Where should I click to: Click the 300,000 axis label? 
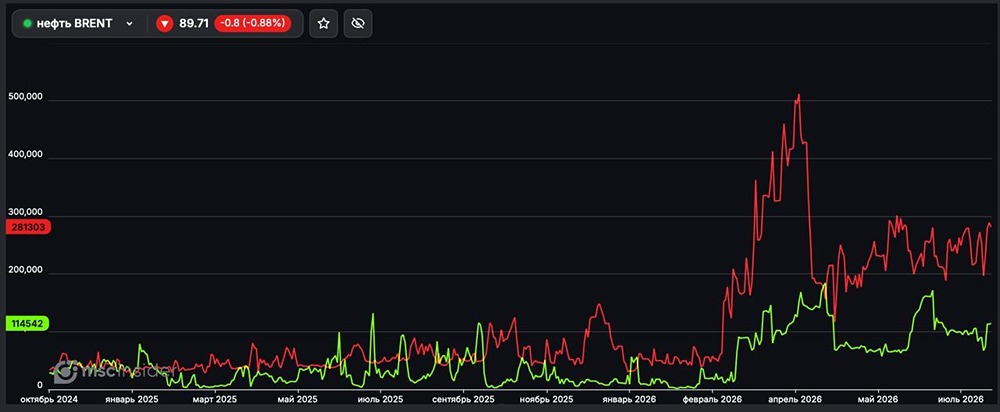point(26,212)
